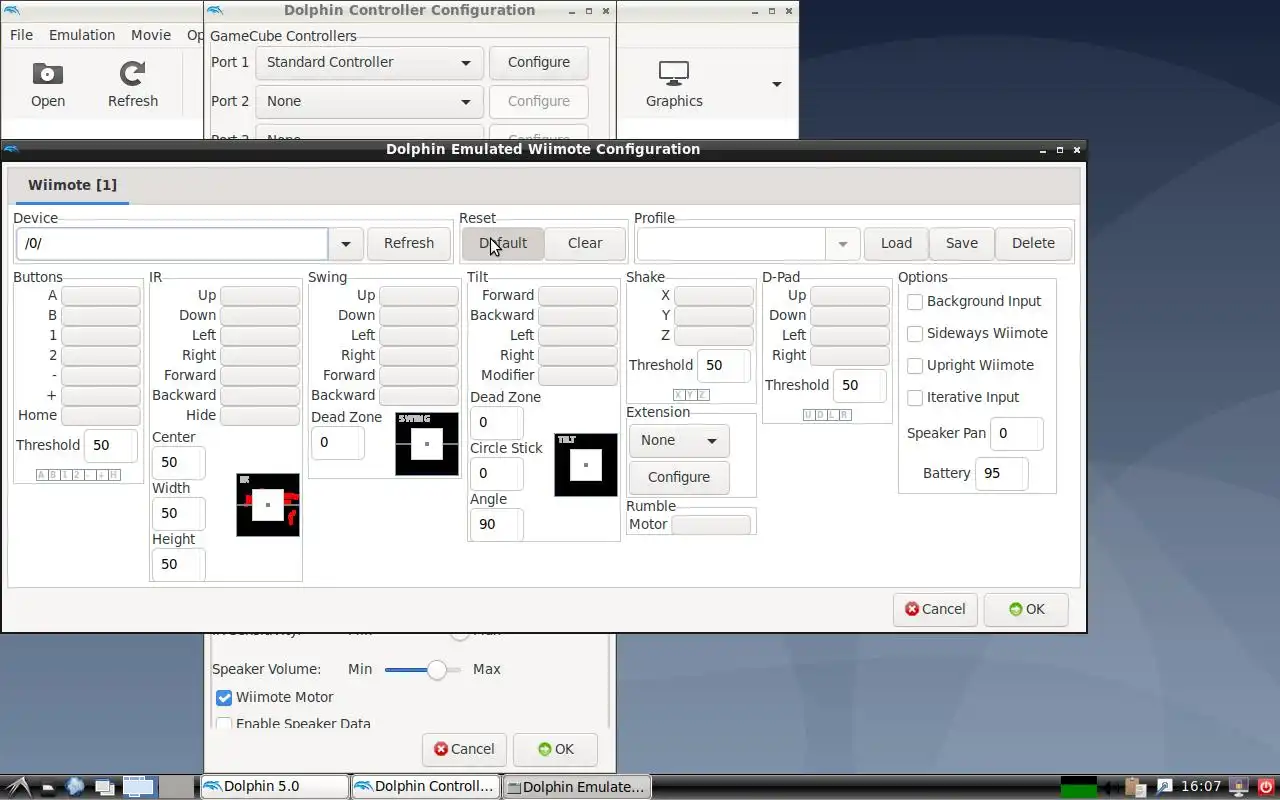Click the Load profile button
The image size is (1280, 800).
pyautogui.click(x=896, y=243)
